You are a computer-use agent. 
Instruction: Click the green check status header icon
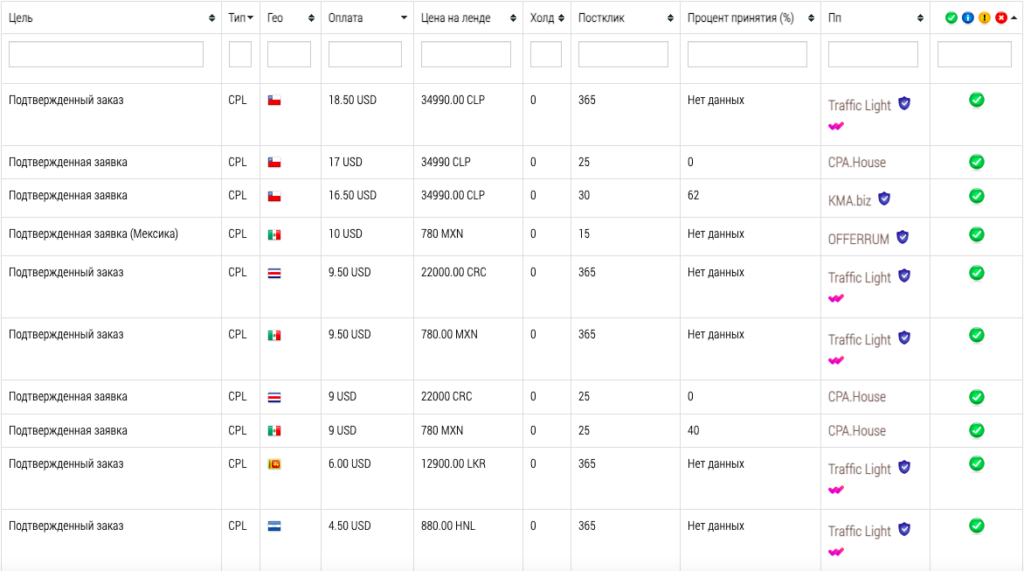(951, 18)
